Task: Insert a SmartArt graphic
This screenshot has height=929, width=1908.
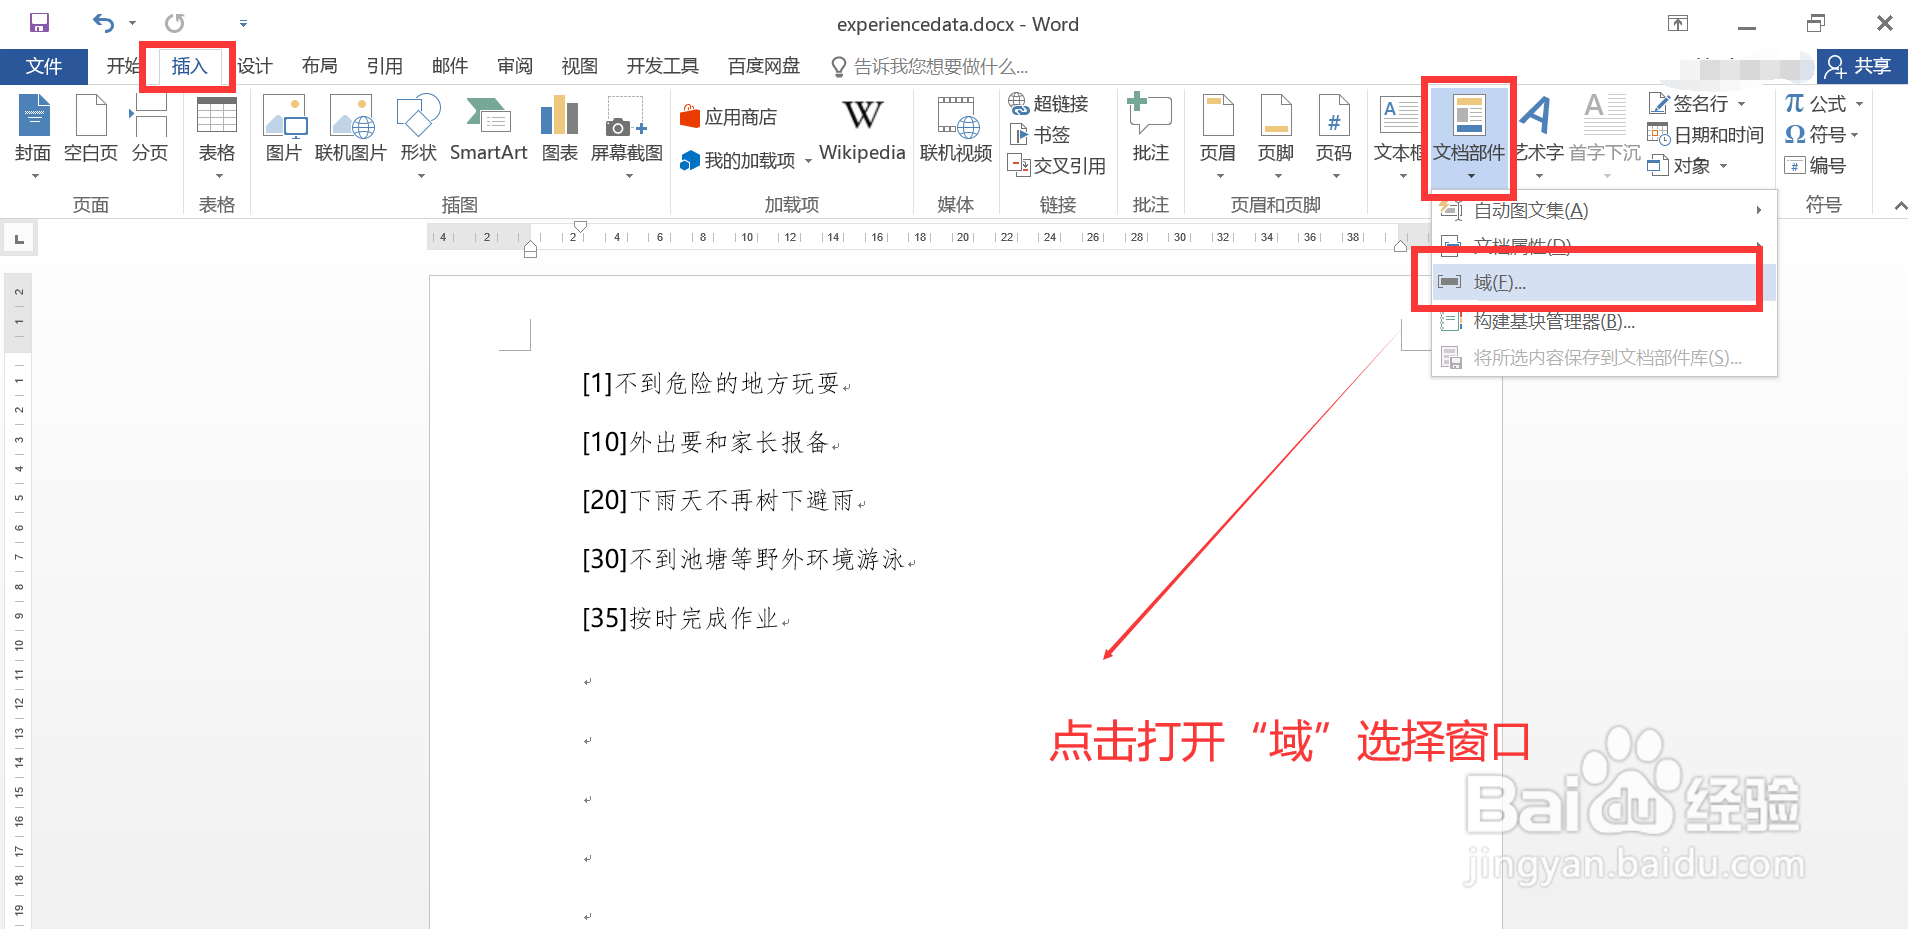Action: (489, 128)
